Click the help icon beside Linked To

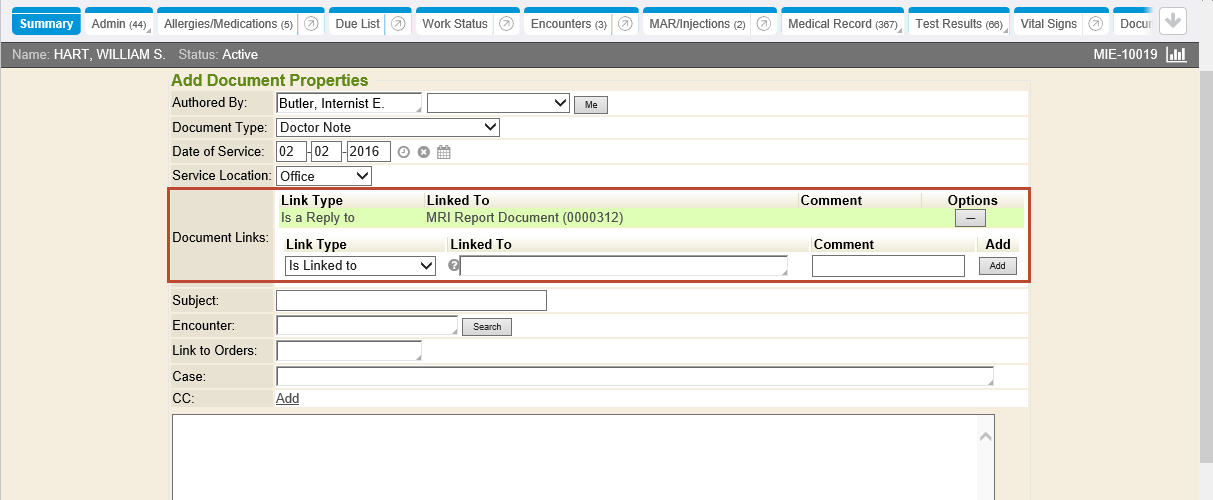[x=454, y=266]
